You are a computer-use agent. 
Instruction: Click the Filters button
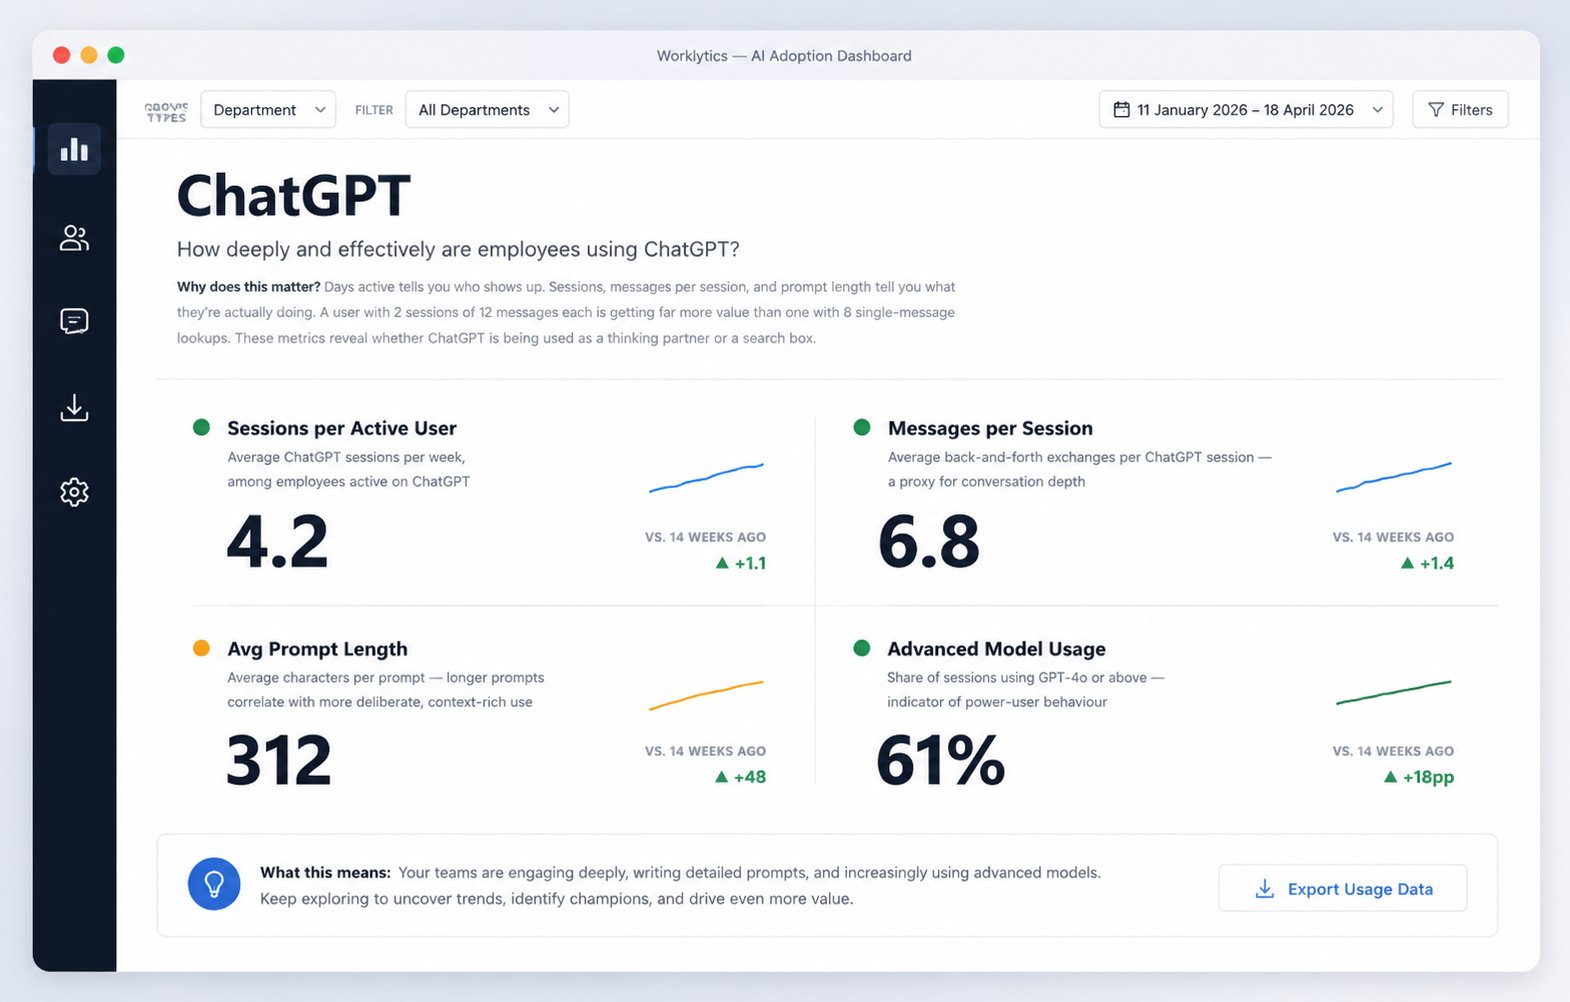pyautogui.click(x=1460, y=110)
